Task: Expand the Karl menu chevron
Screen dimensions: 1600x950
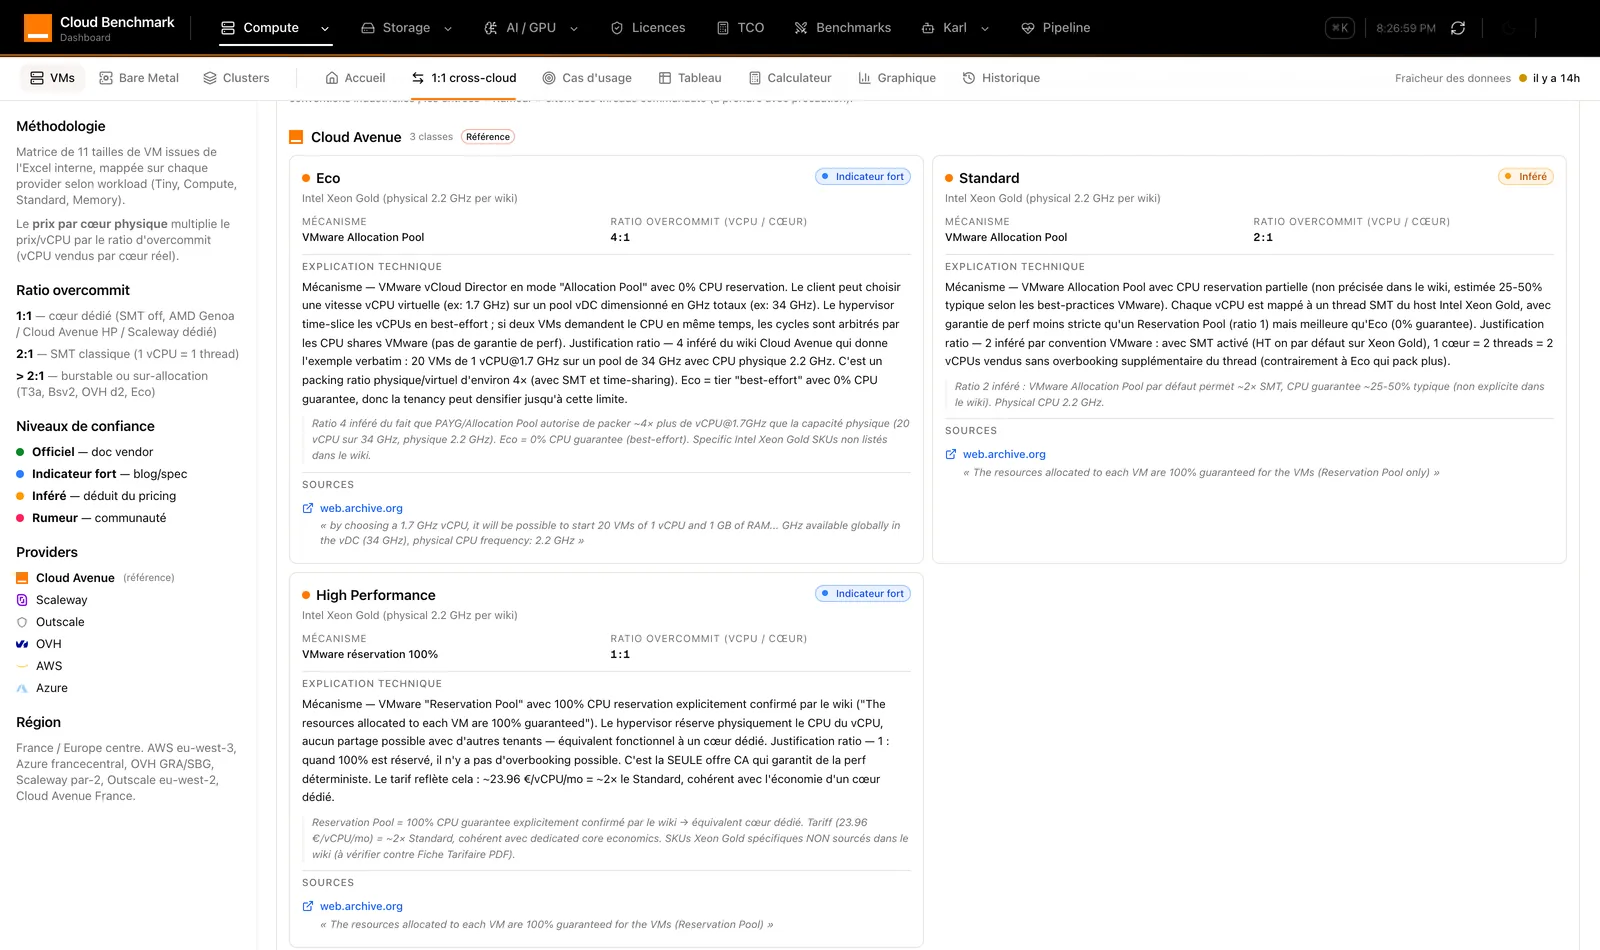Action: (985, 29)
